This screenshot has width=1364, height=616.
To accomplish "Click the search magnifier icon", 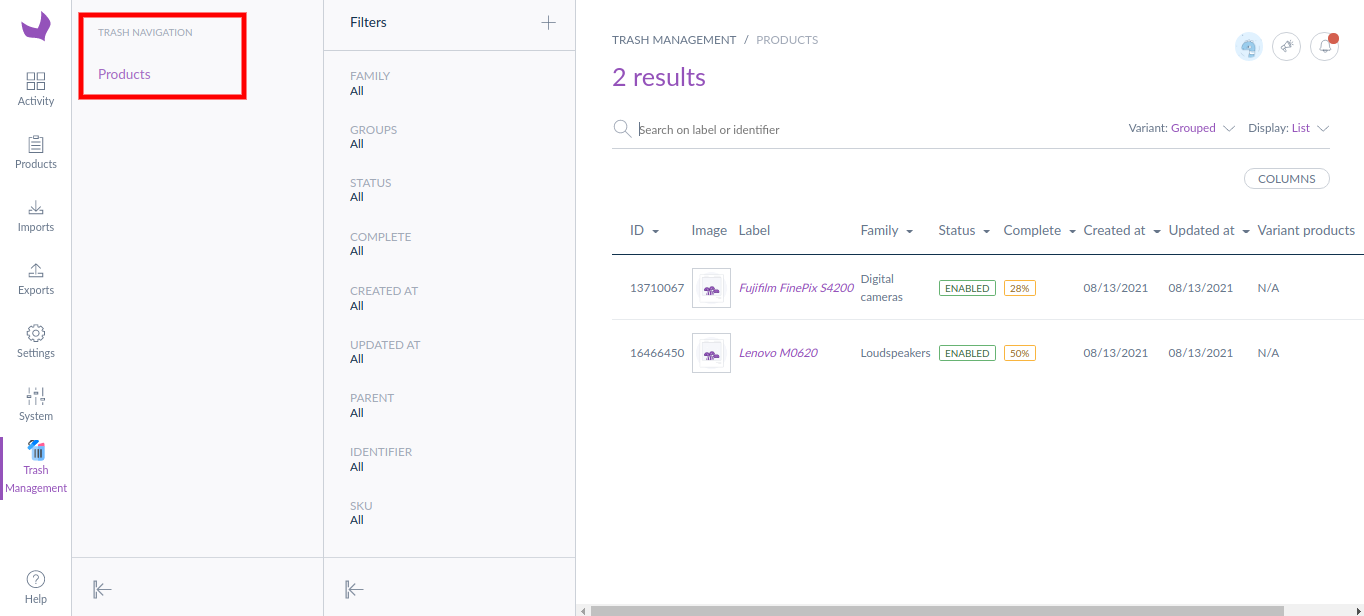I will [622, 129].
